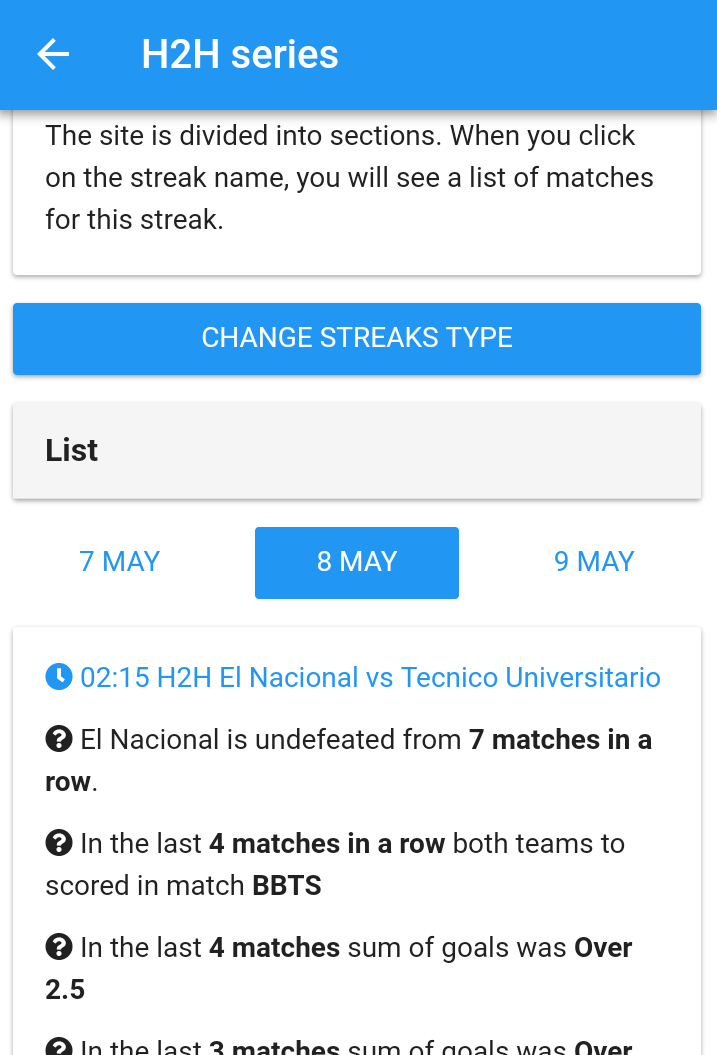
Task: Tap the back arrow icon
Action: coord(53,54)
